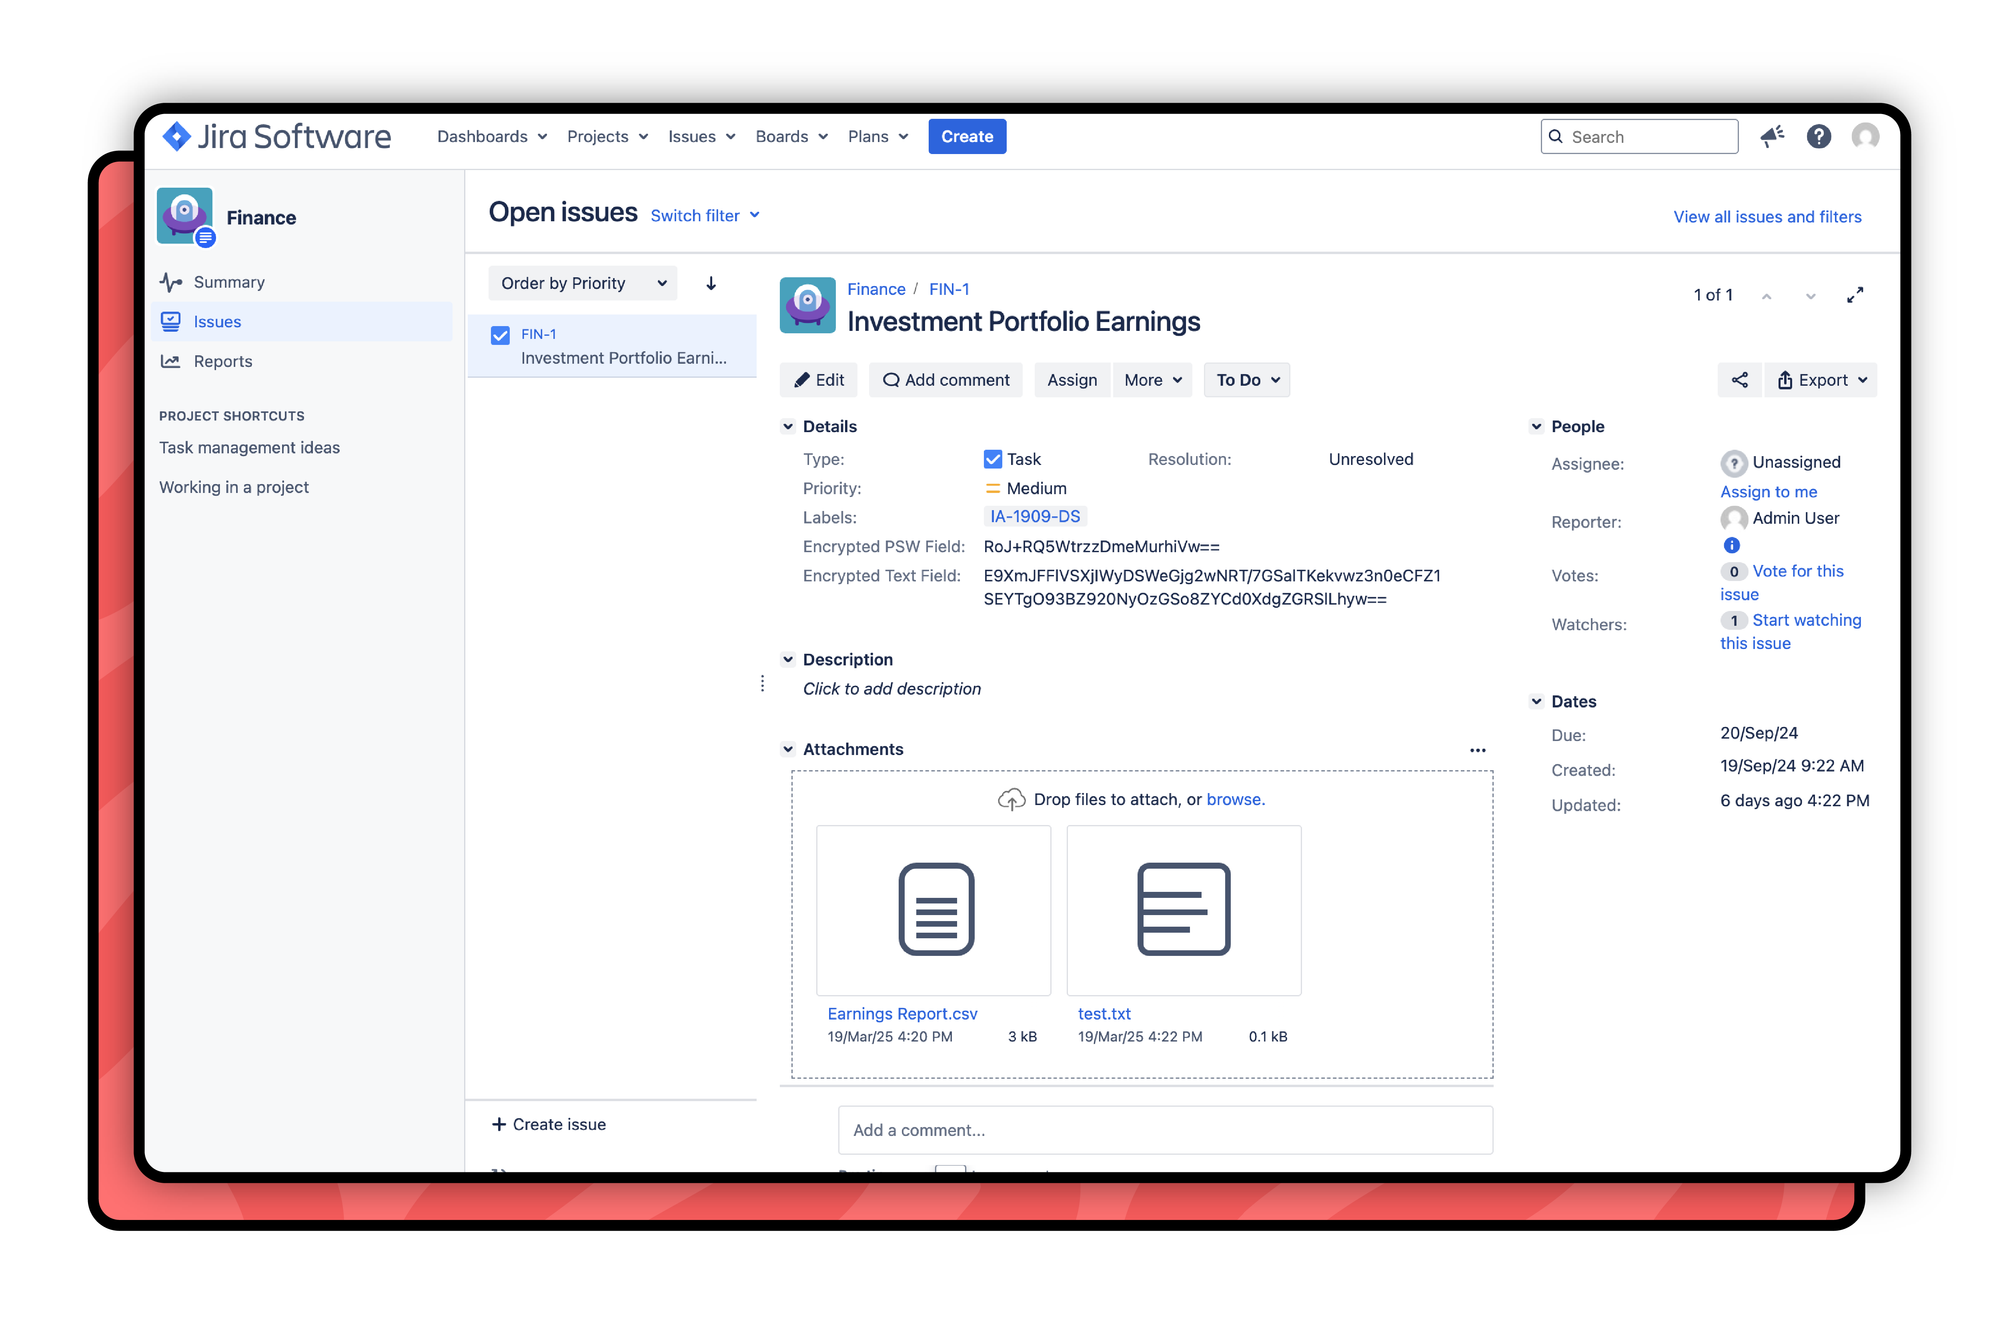
Task: Open Reports in the sidebar
Action: [x=222, y=361]
